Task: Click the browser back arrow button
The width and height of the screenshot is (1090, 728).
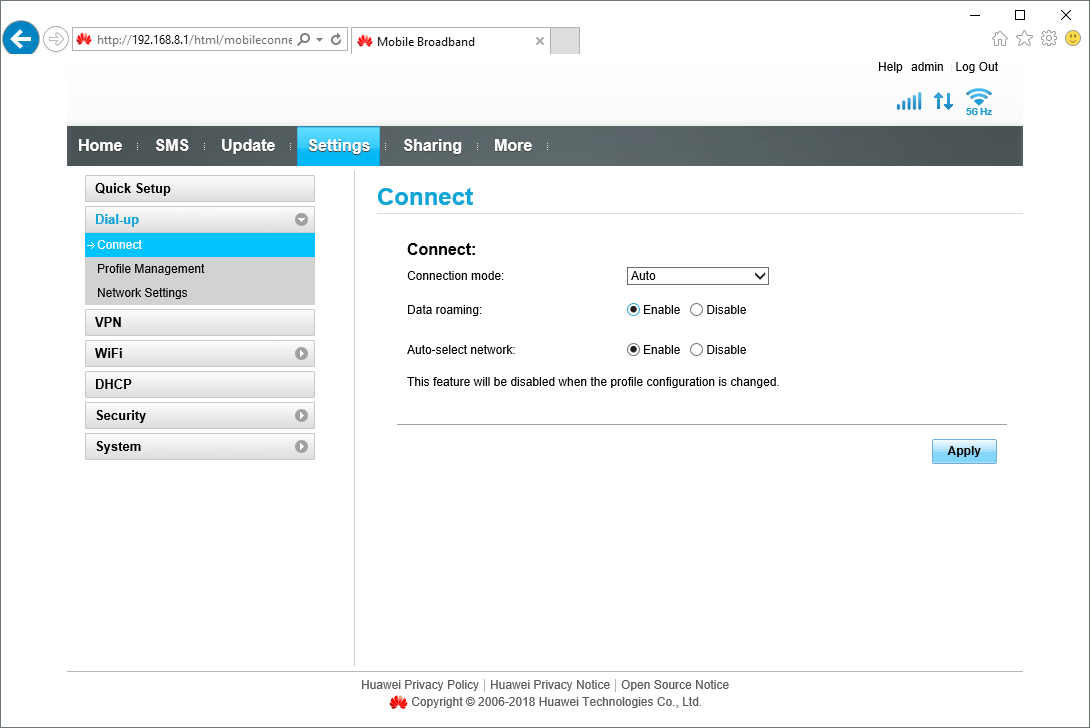Action: point(21,40)
